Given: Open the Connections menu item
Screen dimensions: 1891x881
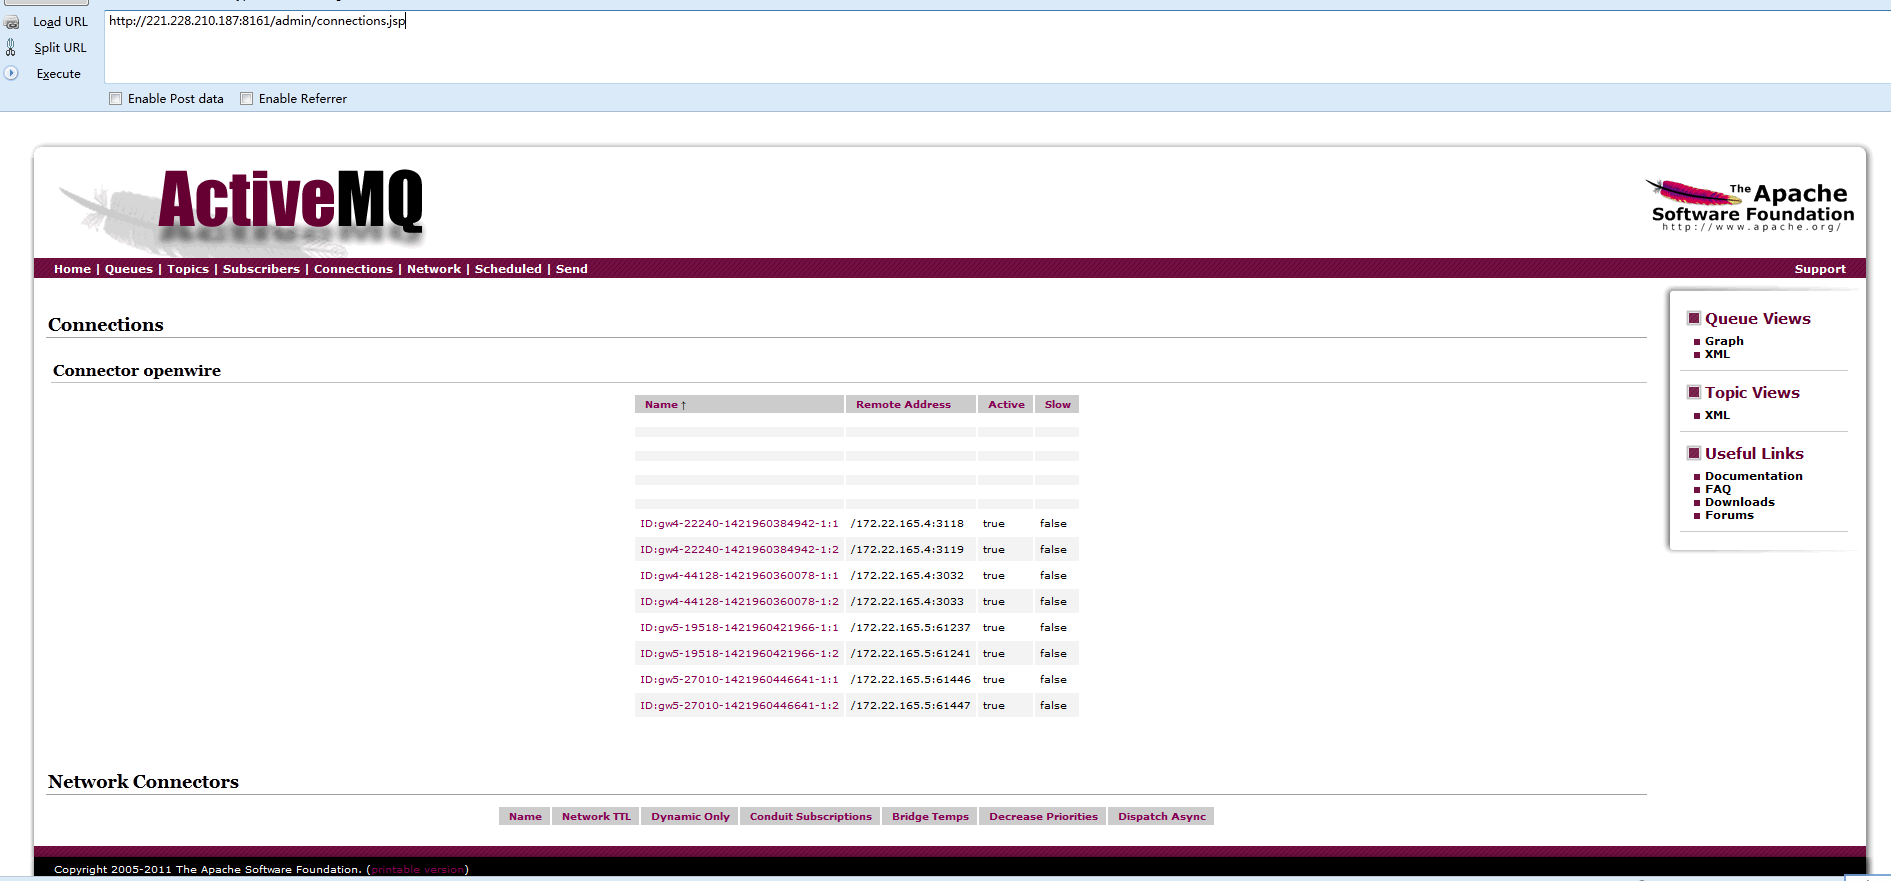Looking at the screenshot, I should [x=353, y=269].
